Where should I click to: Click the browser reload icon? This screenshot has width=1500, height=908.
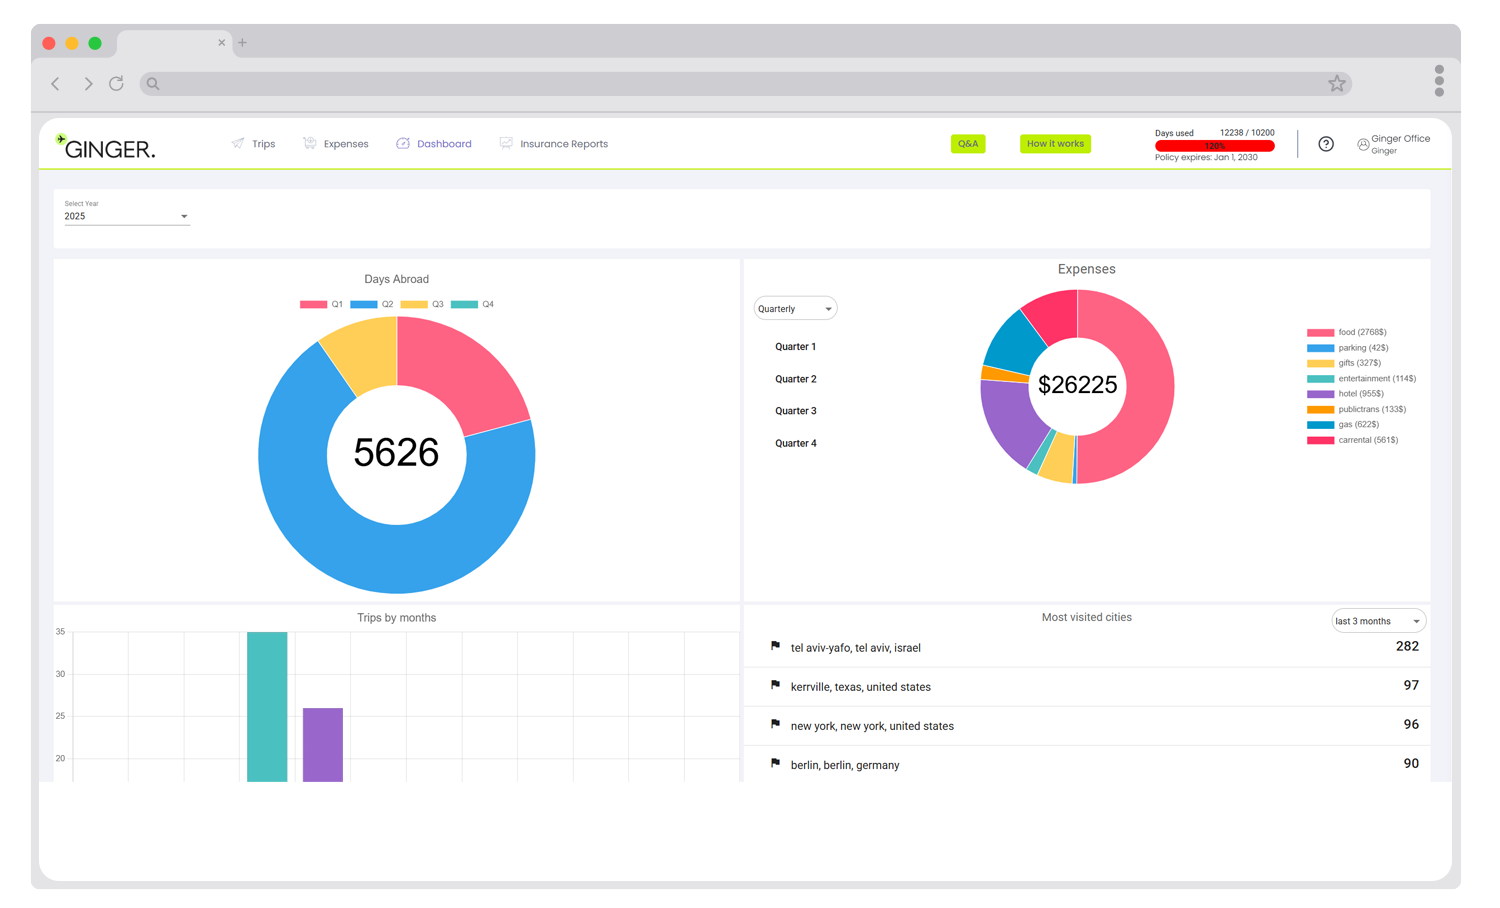116,84
